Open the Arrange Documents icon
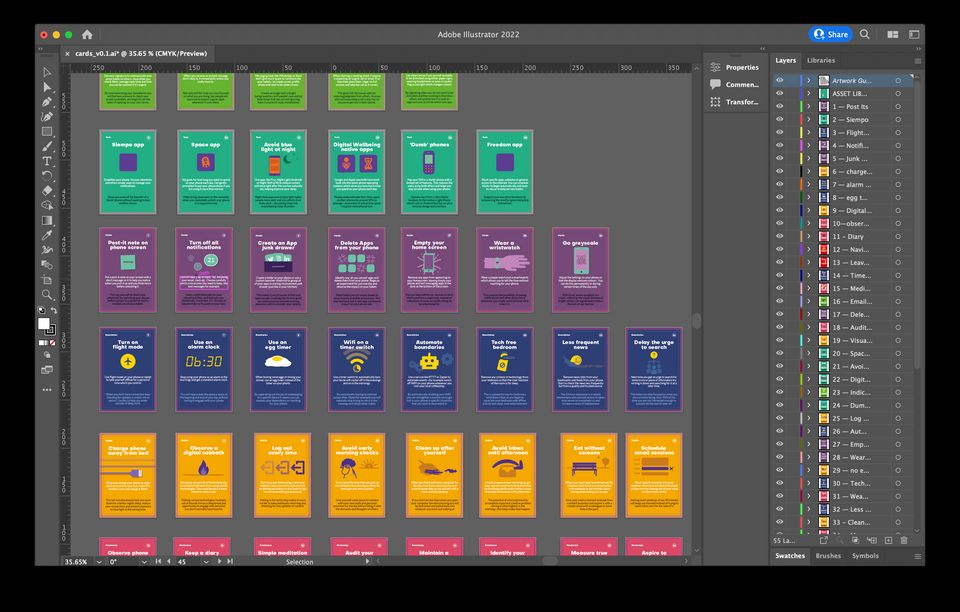 click(x=893, y=34)
